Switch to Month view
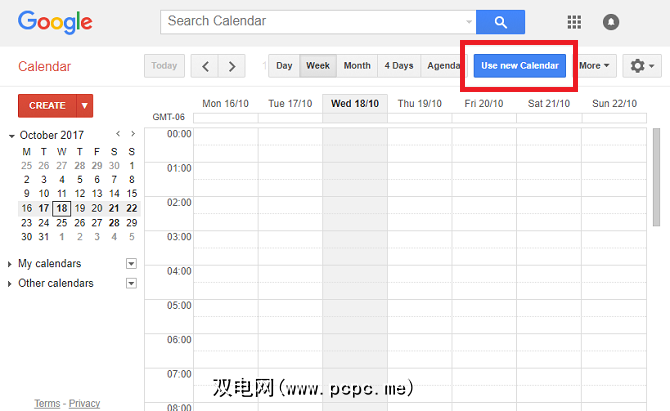 coord(357,66)
